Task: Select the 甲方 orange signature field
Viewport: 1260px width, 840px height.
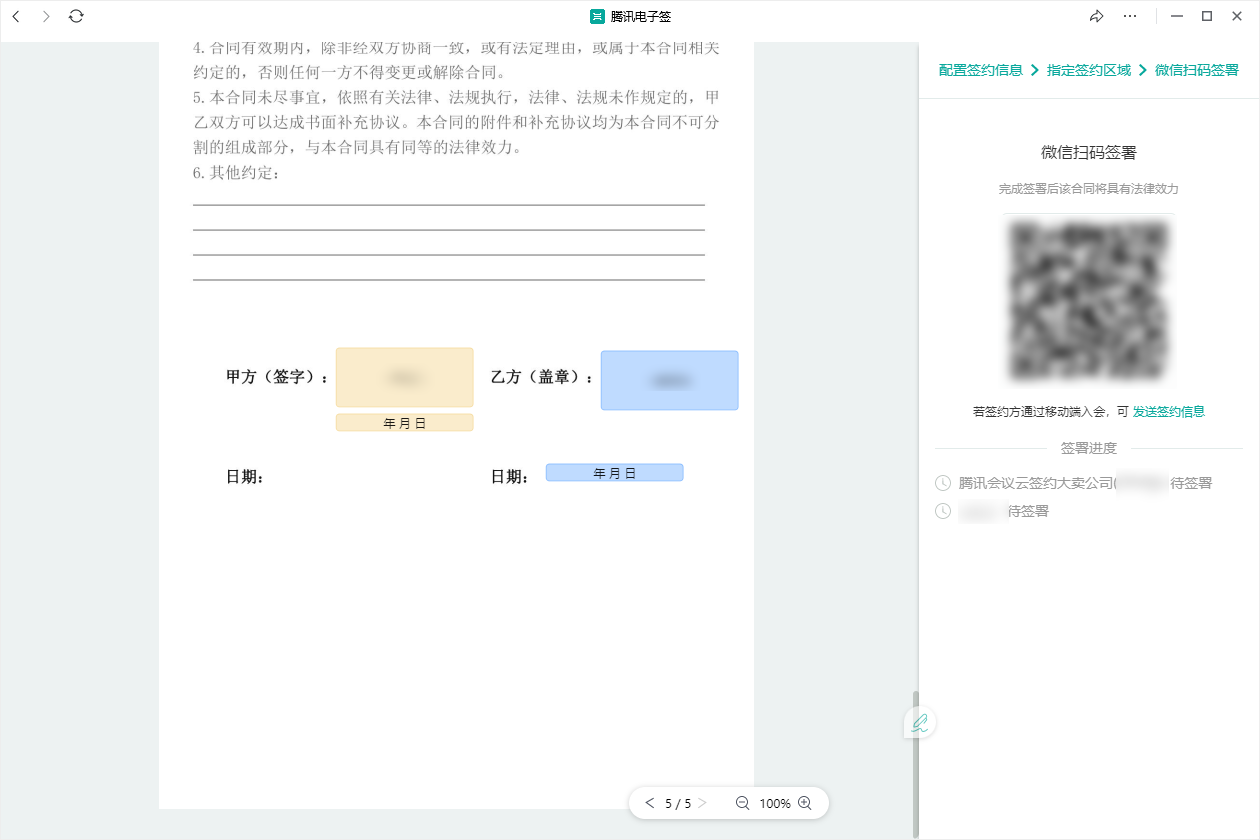Action: [x=404, y=378]
